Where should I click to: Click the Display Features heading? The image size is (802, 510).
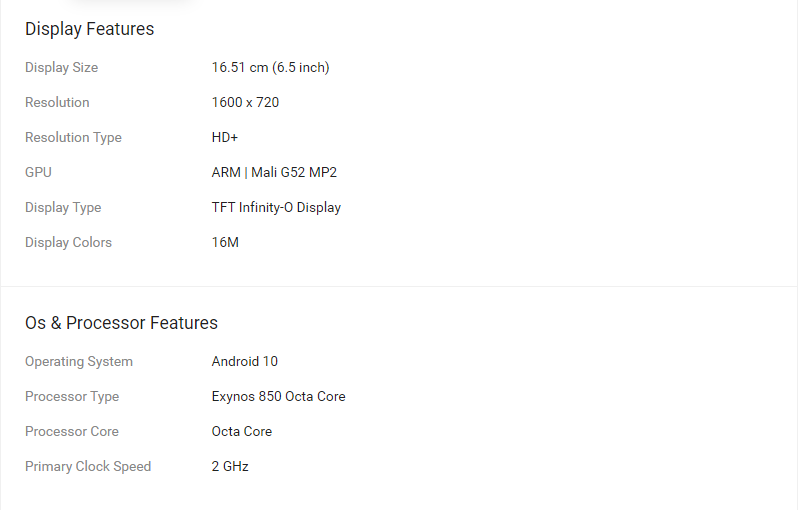[90, 29]
